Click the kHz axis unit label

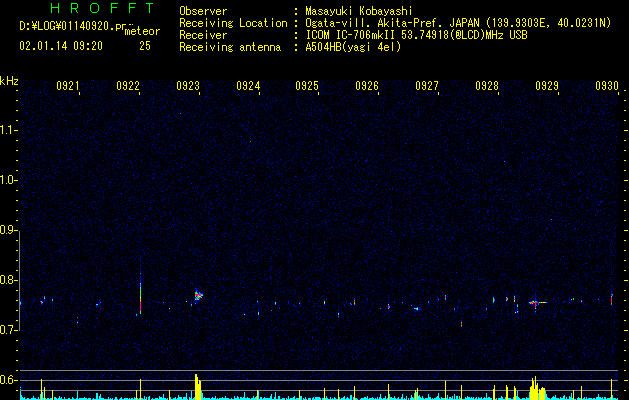point(9,81)
